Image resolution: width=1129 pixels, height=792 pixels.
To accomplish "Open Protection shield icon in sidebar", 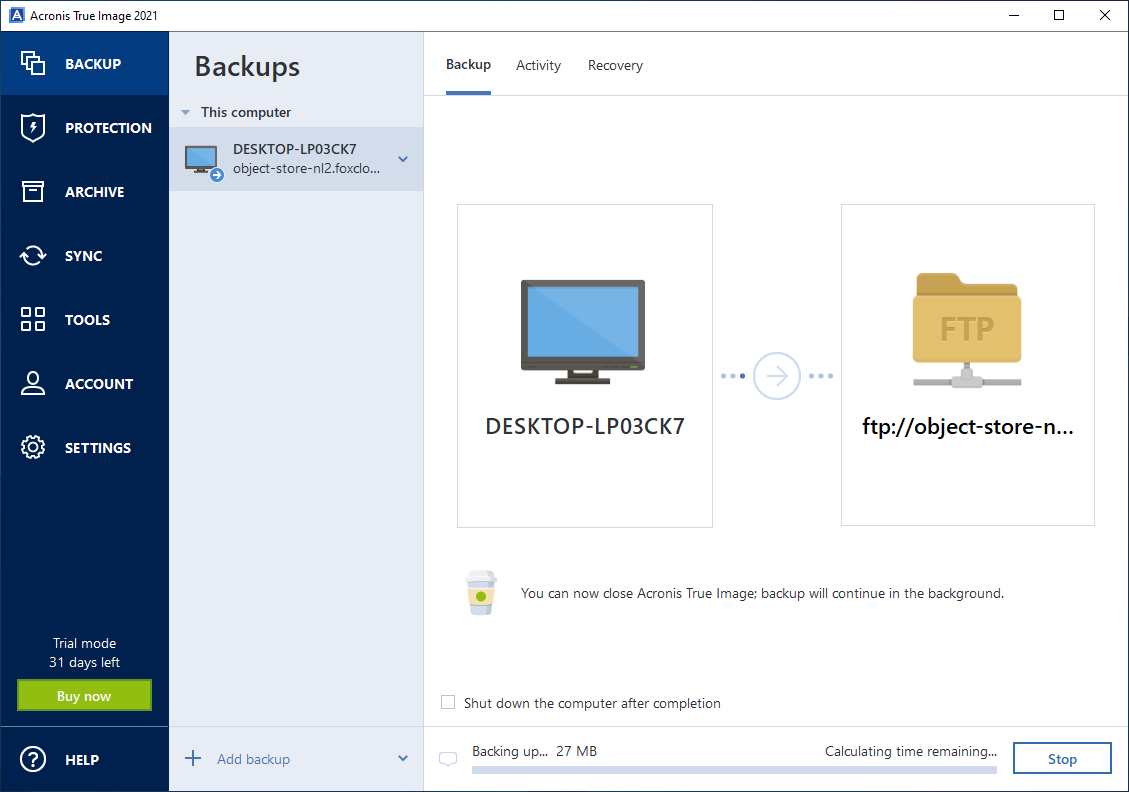I will coord(33,128).
